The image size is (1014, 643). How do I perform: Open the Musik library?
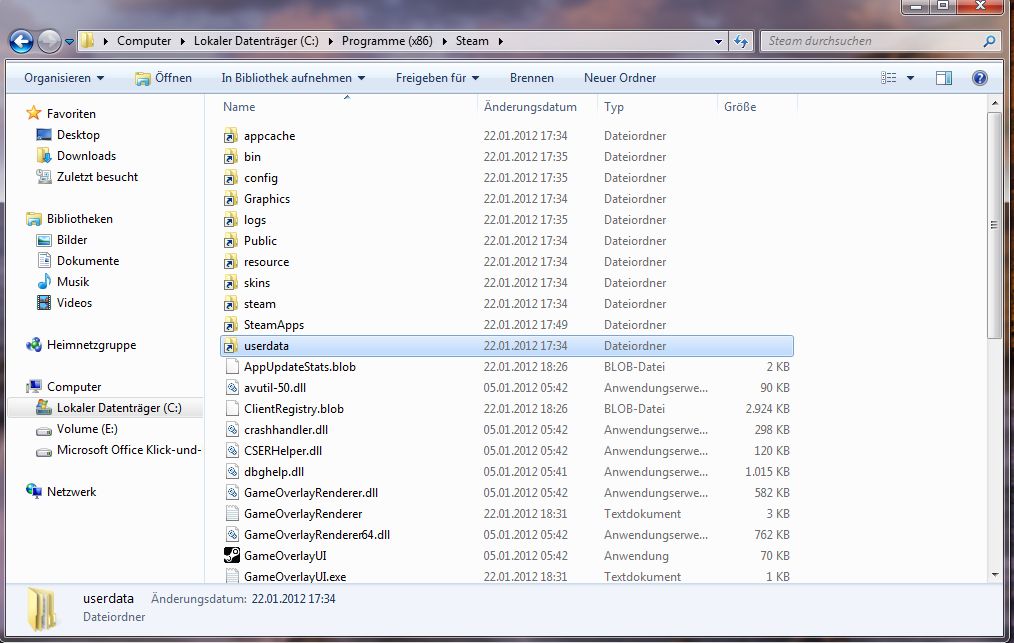pyautogui.click(x=72, y=282)
